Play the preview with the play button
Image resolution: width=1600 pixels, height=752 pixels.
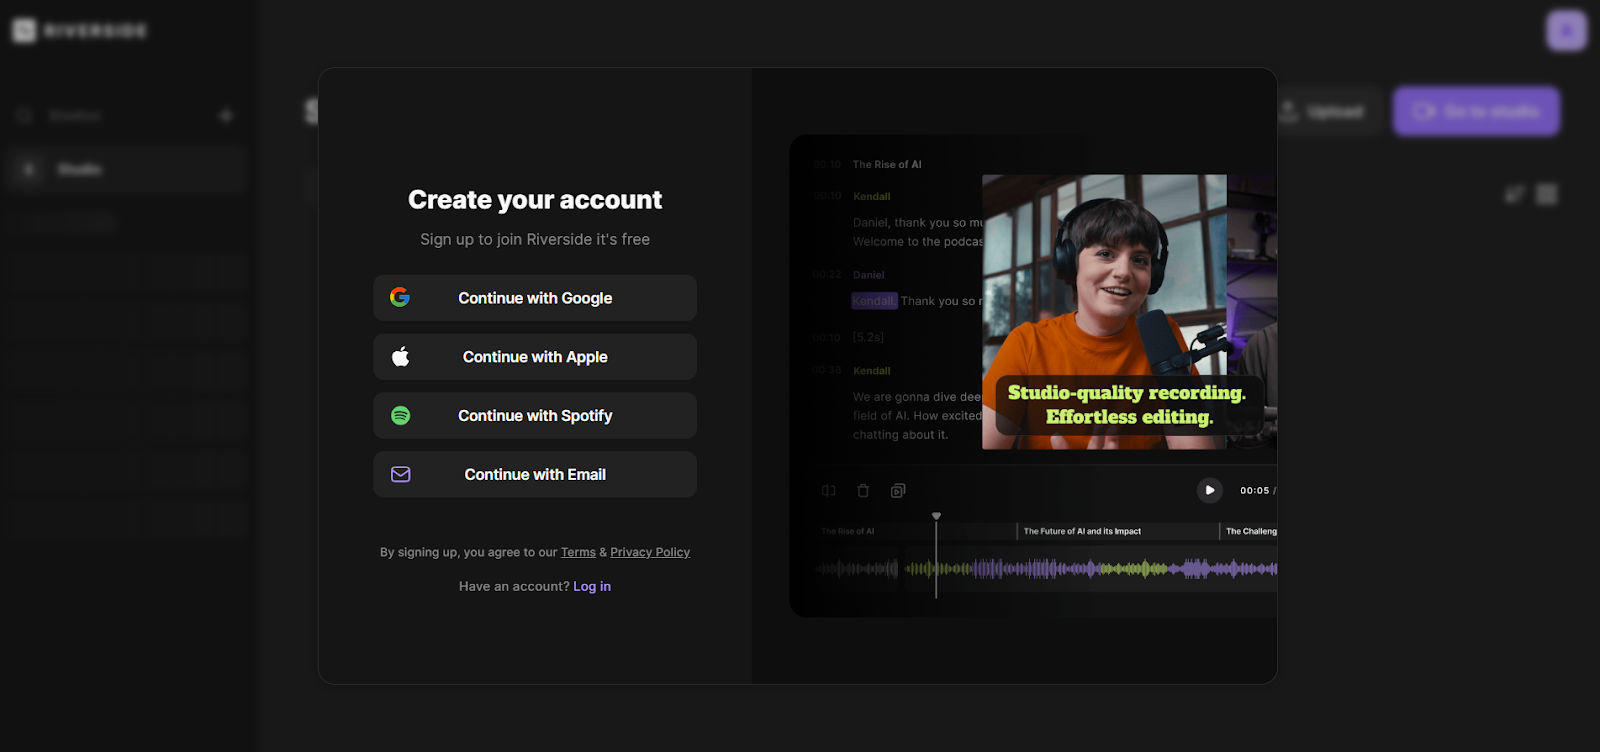click(1209, 490)
